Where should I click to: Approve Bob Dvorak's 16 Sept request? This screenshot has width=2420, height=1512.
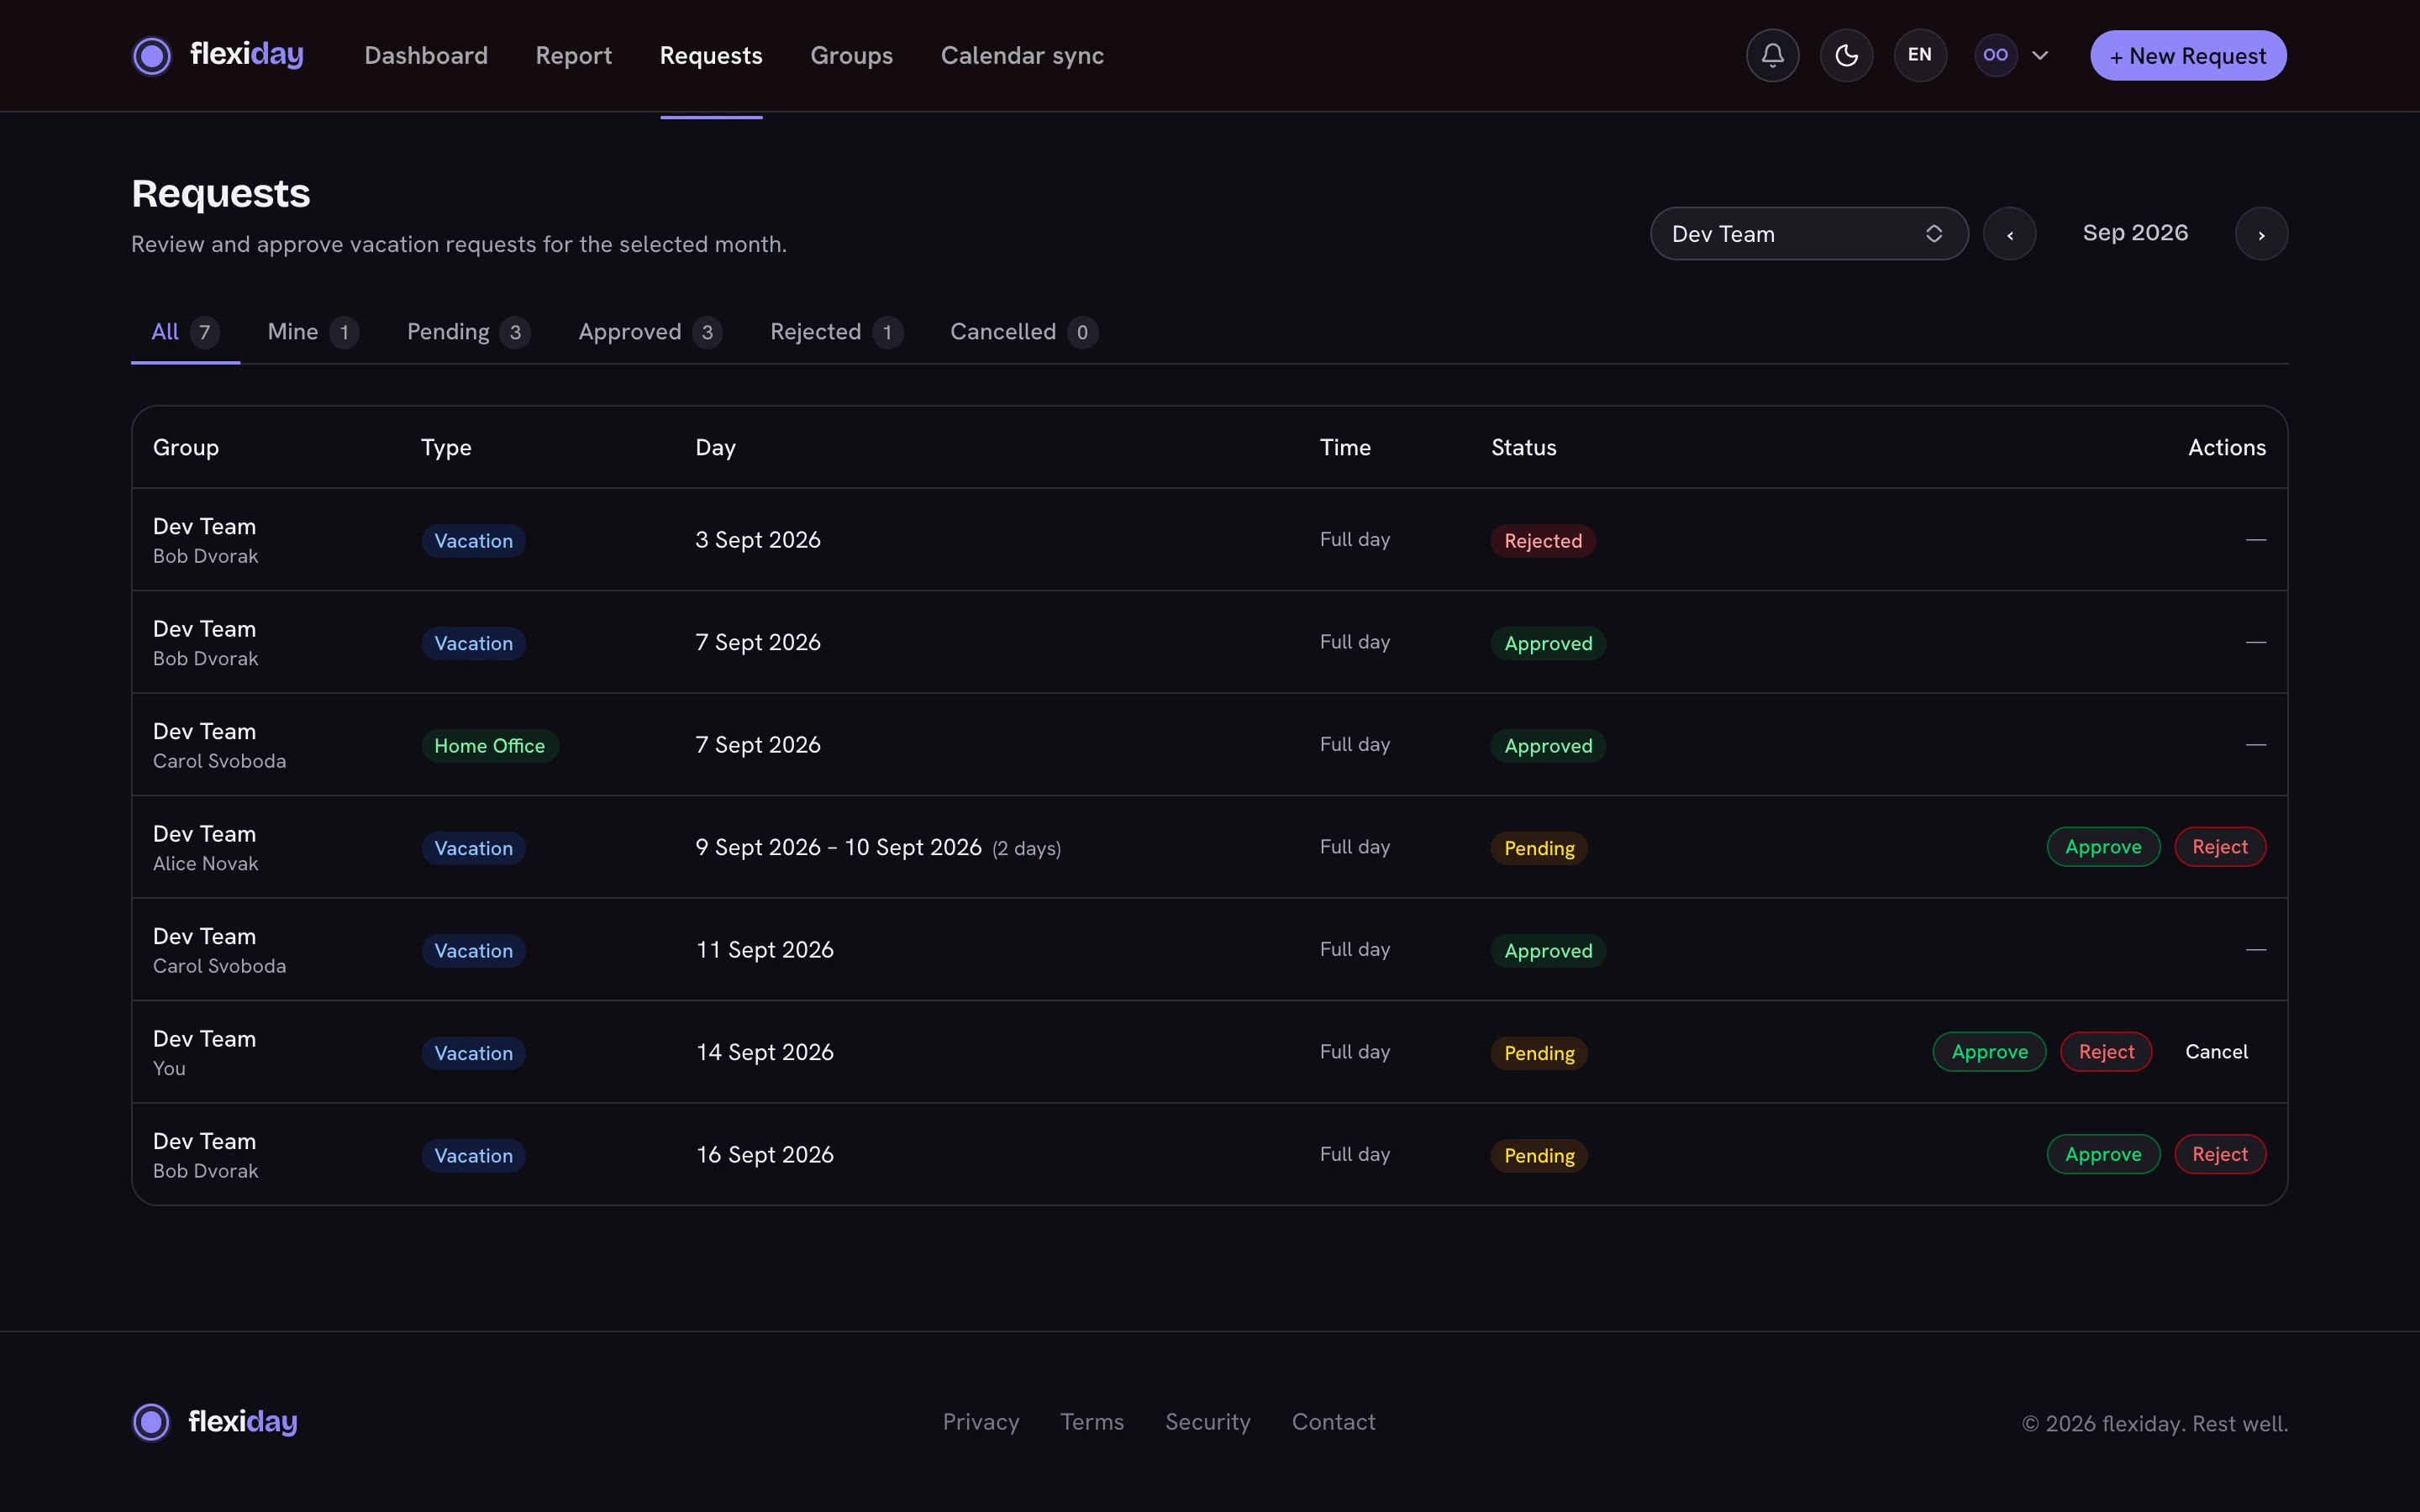(2103, 1154)
